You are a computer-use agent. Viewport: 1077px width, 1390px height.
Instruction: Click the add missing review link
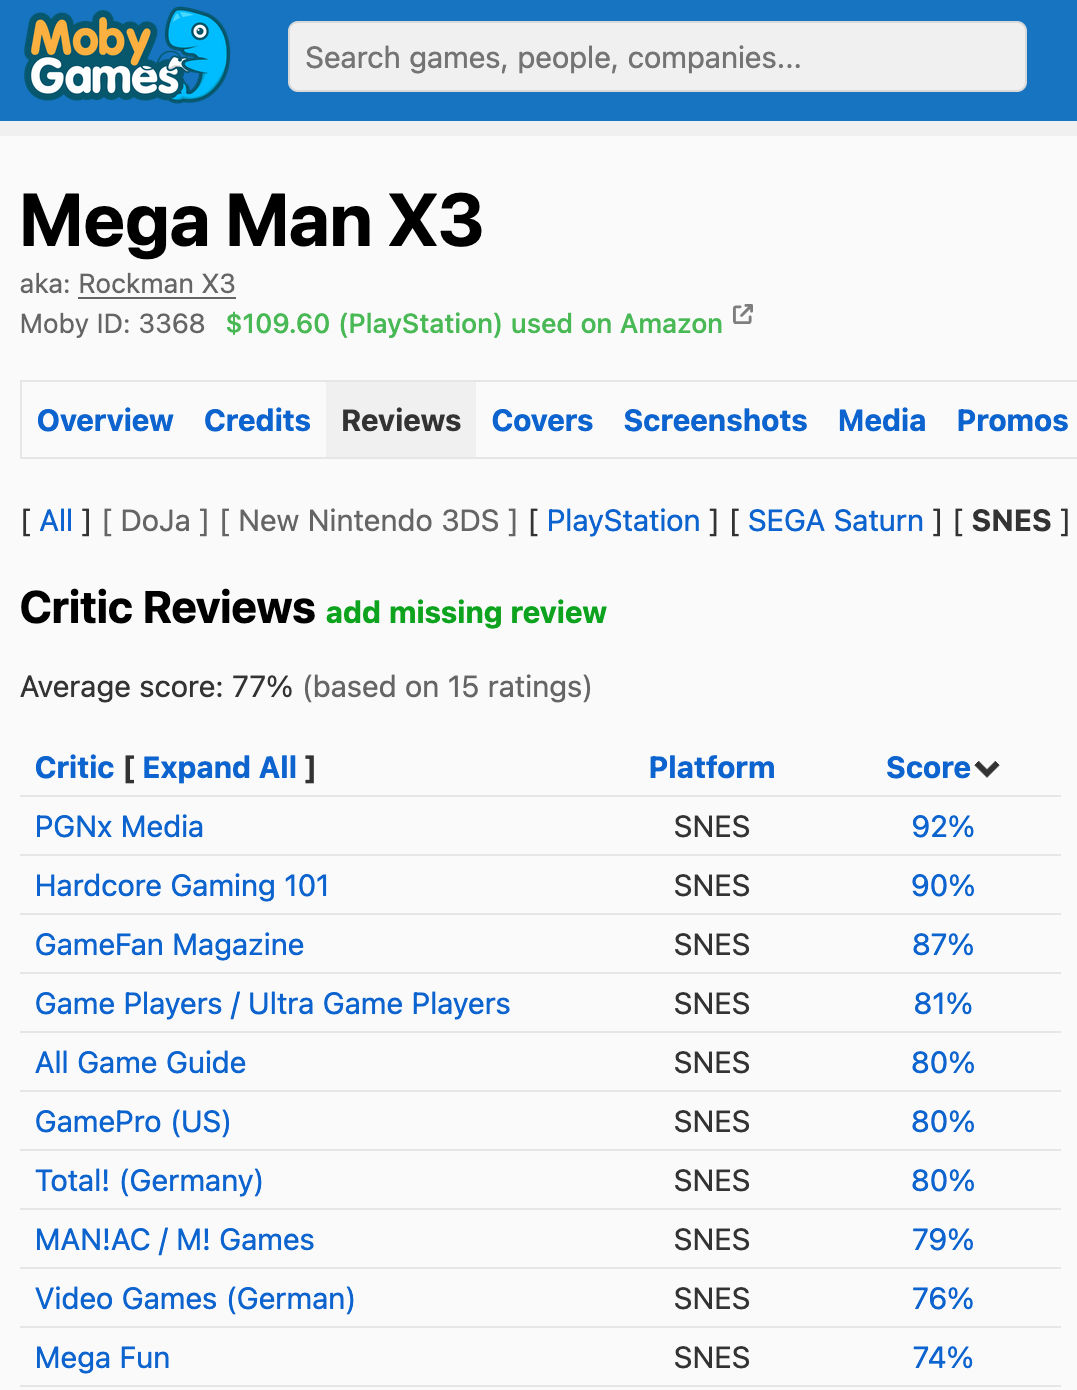click(466, 612)
